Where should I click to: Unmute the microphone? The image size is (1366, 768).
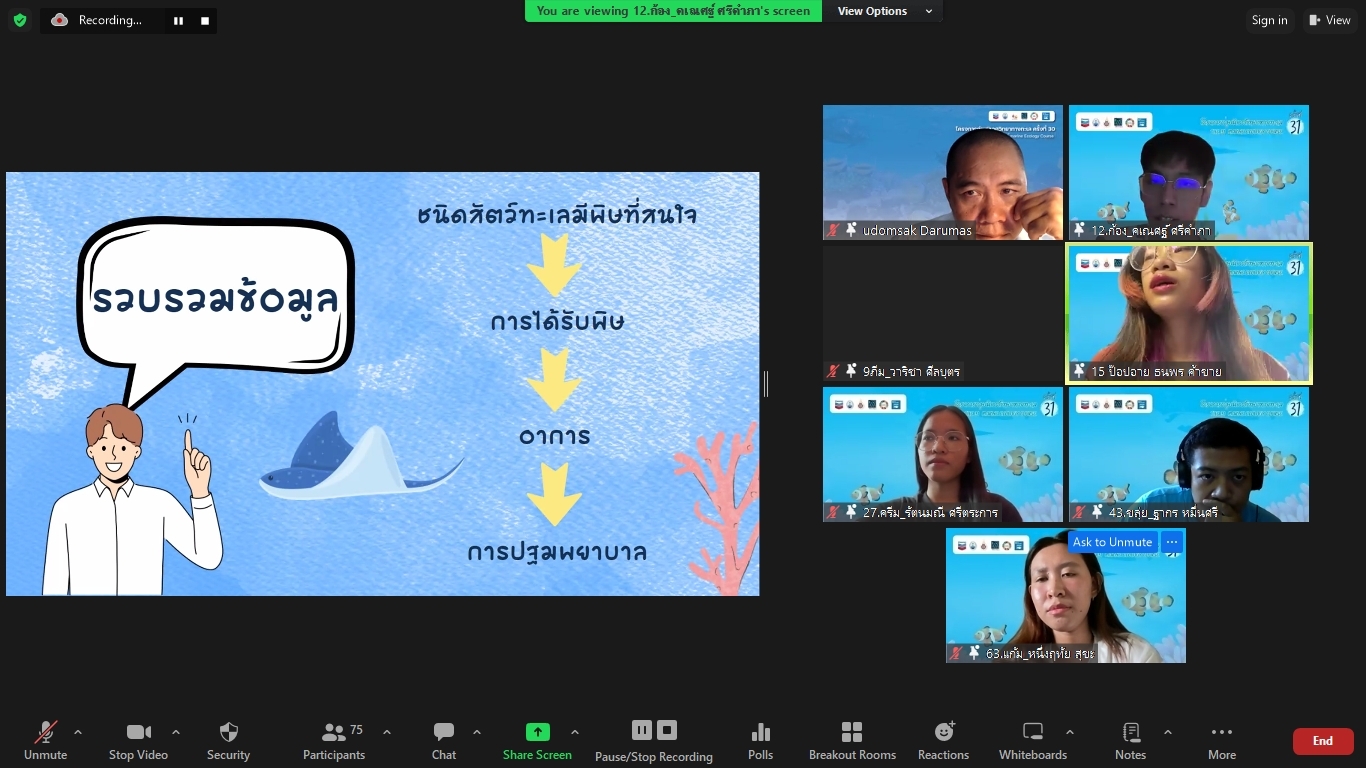point(46,740)
